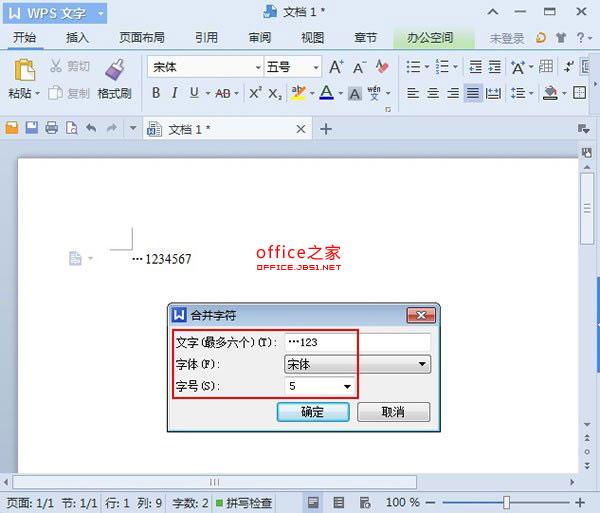Click the numbered list icon
Viewport: 600px width, 513px height.
[442, 67]
